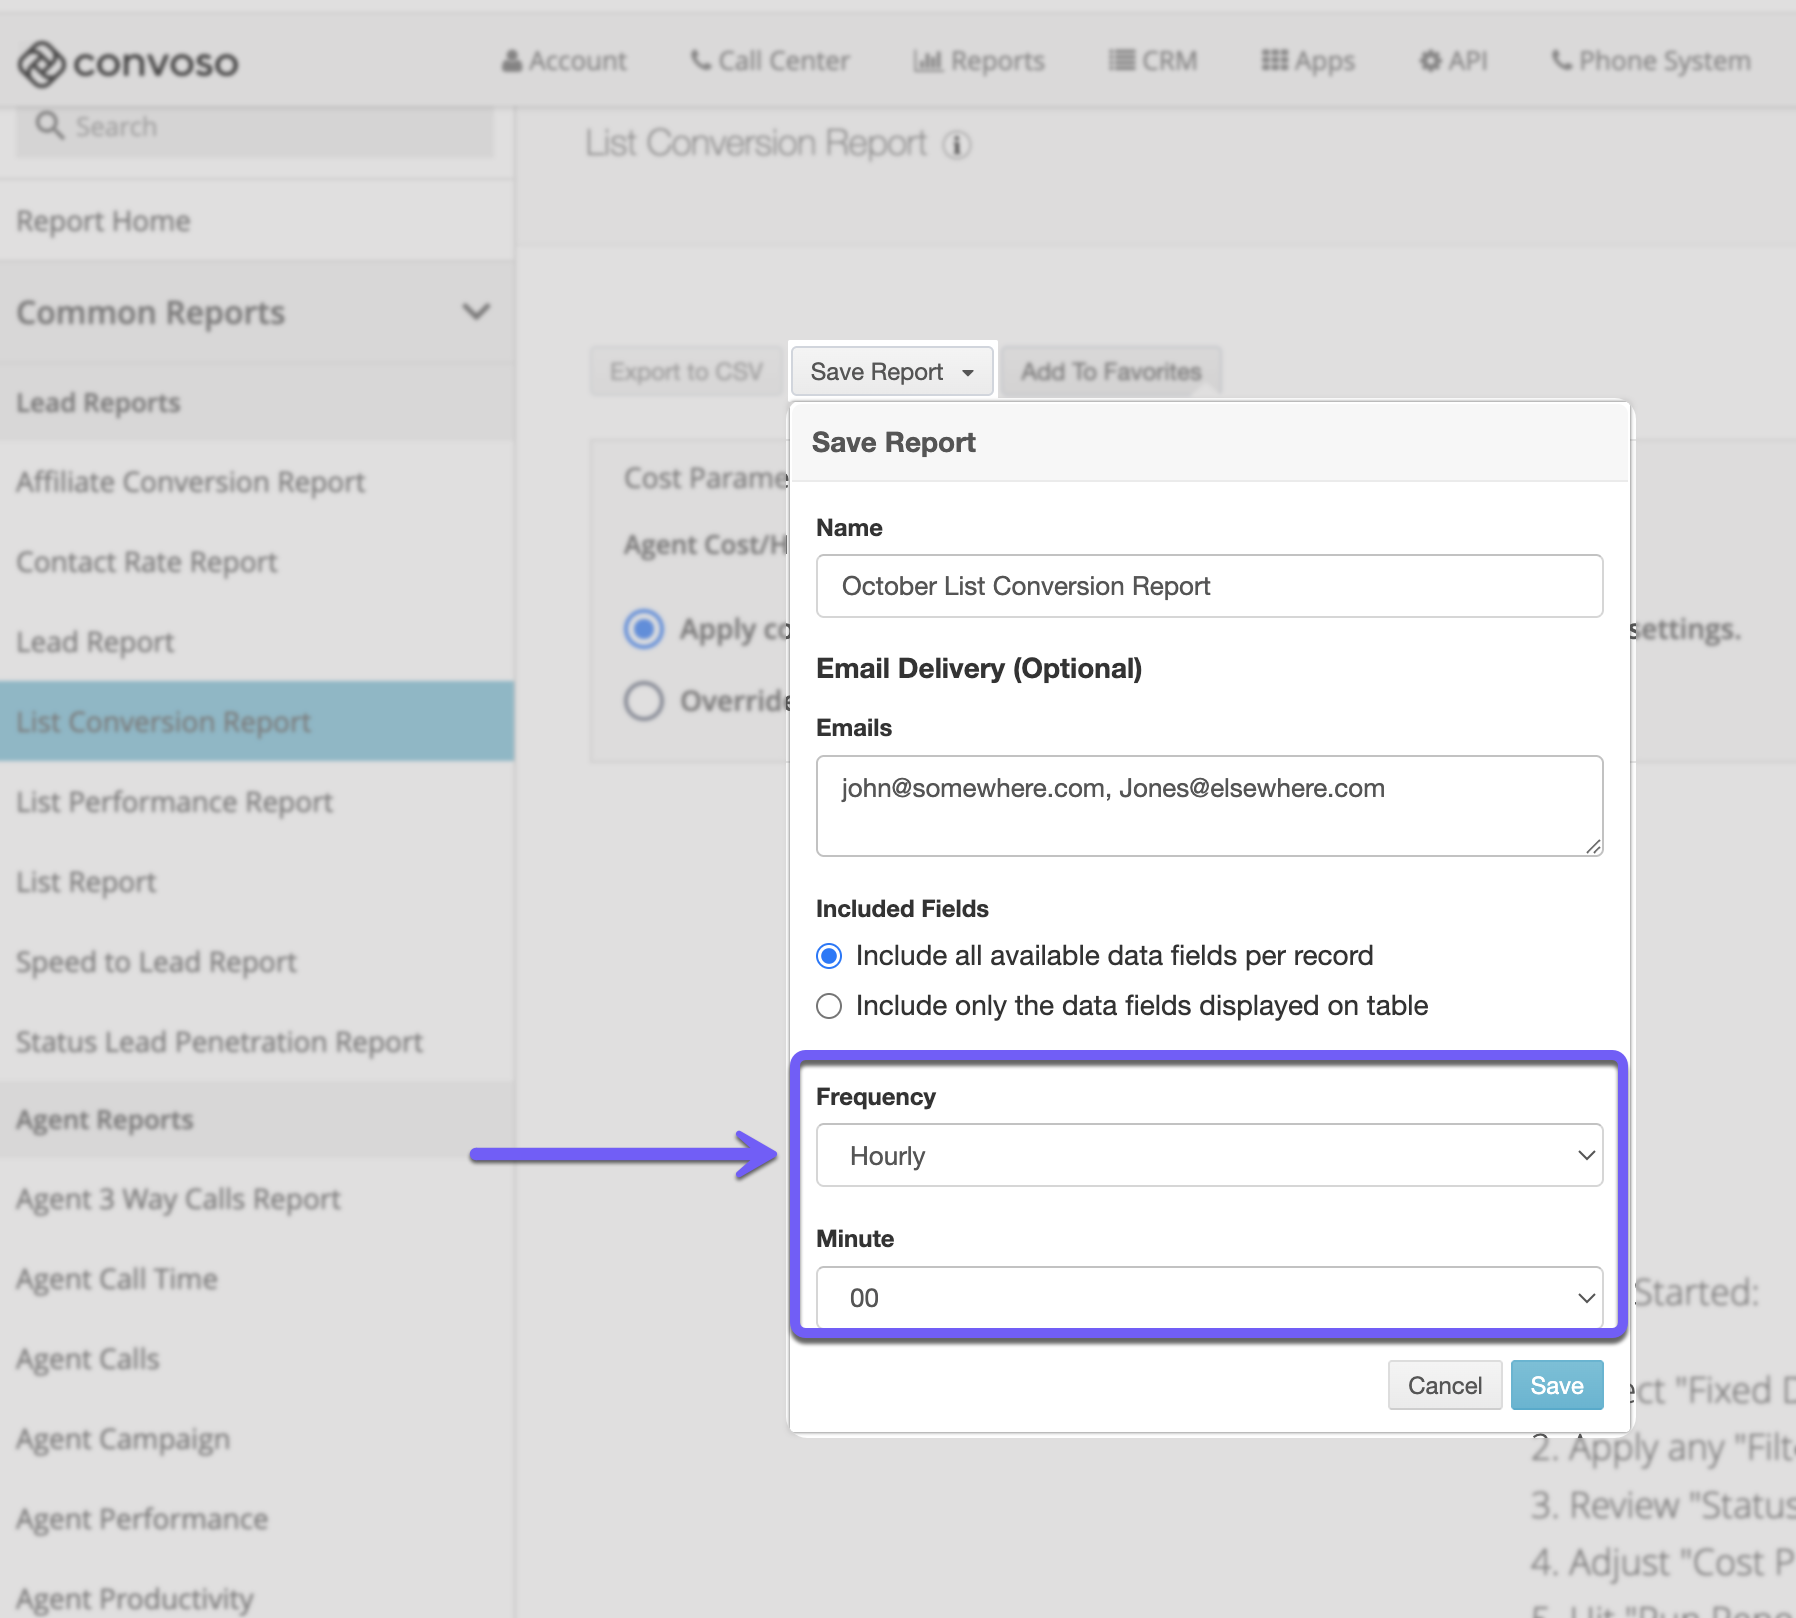
Task: Click the Save button in dialog
Action: click(x=1556, y=1386)
